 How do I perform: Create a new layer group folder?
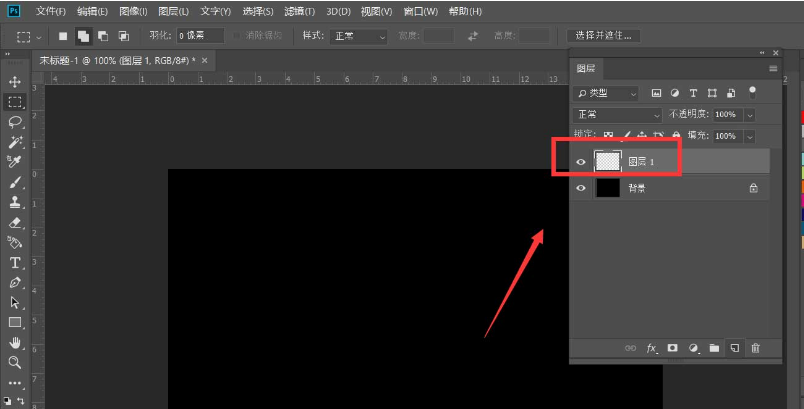coord(714,348)
